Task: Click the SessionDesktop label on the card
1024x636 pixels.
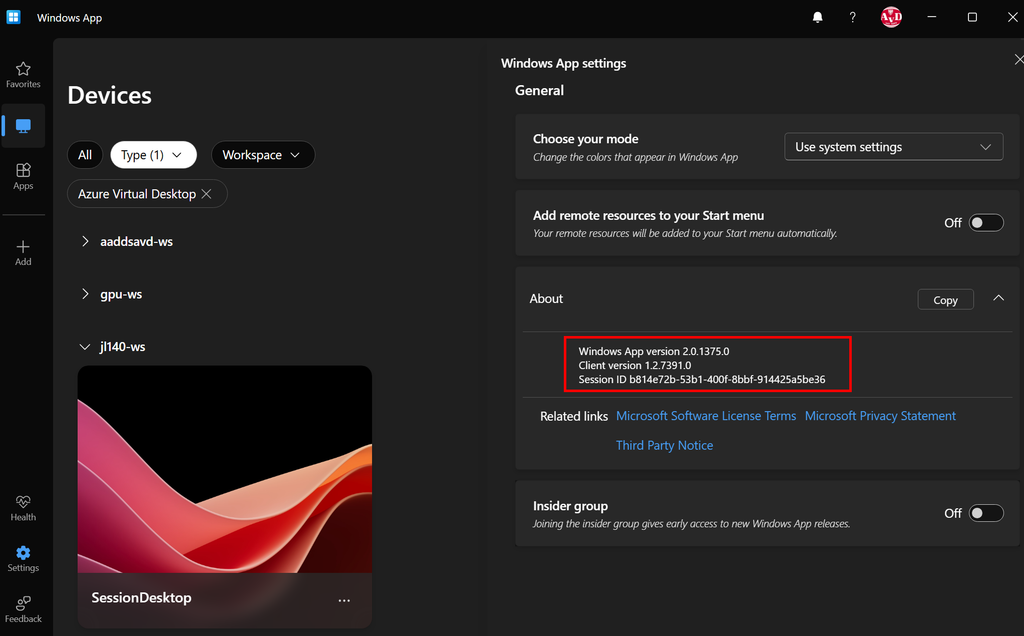Action: point(141,597)
